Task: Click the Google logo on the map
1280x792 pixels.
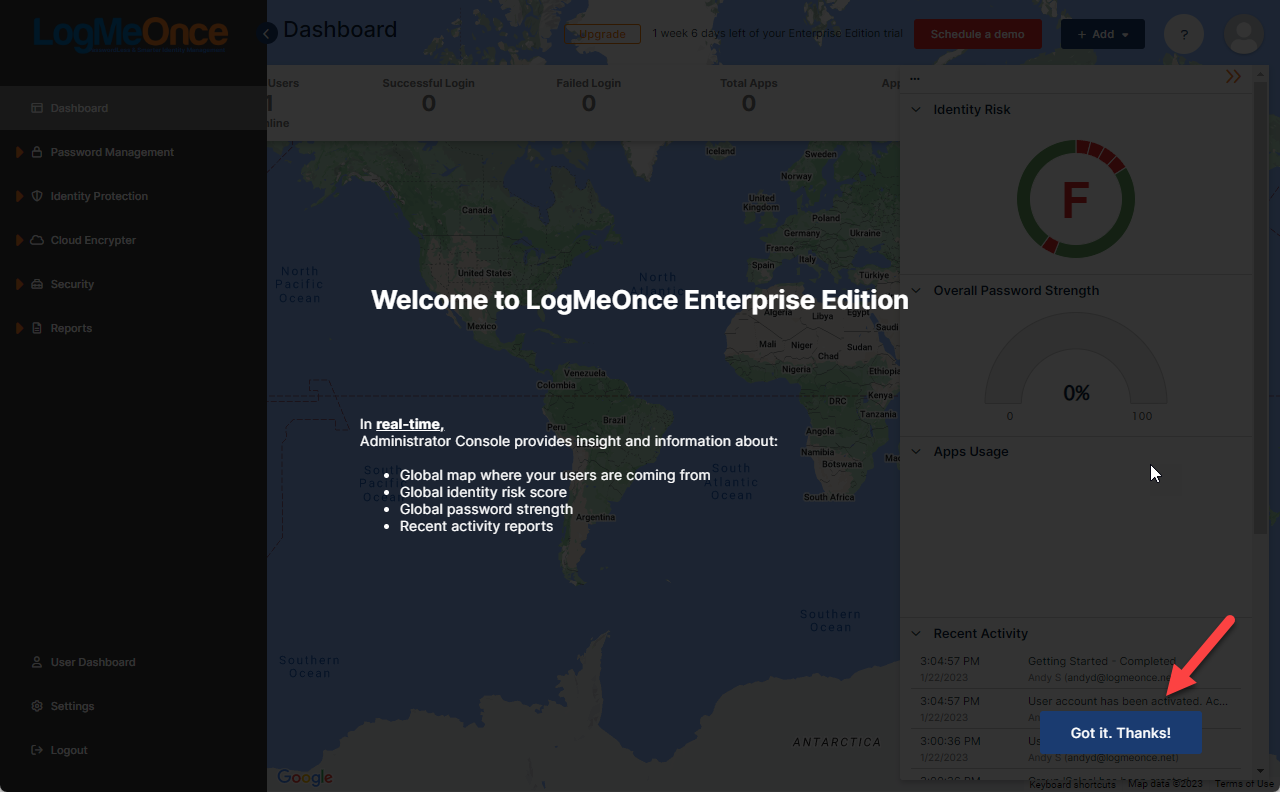Action: click(305, 778)
